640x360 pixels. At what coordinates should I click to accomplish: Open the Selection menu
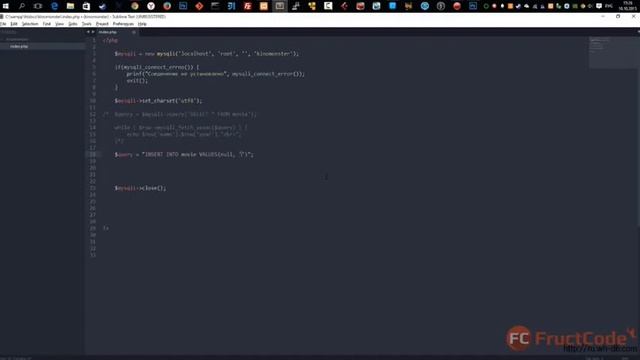click(x=30, y=24)
